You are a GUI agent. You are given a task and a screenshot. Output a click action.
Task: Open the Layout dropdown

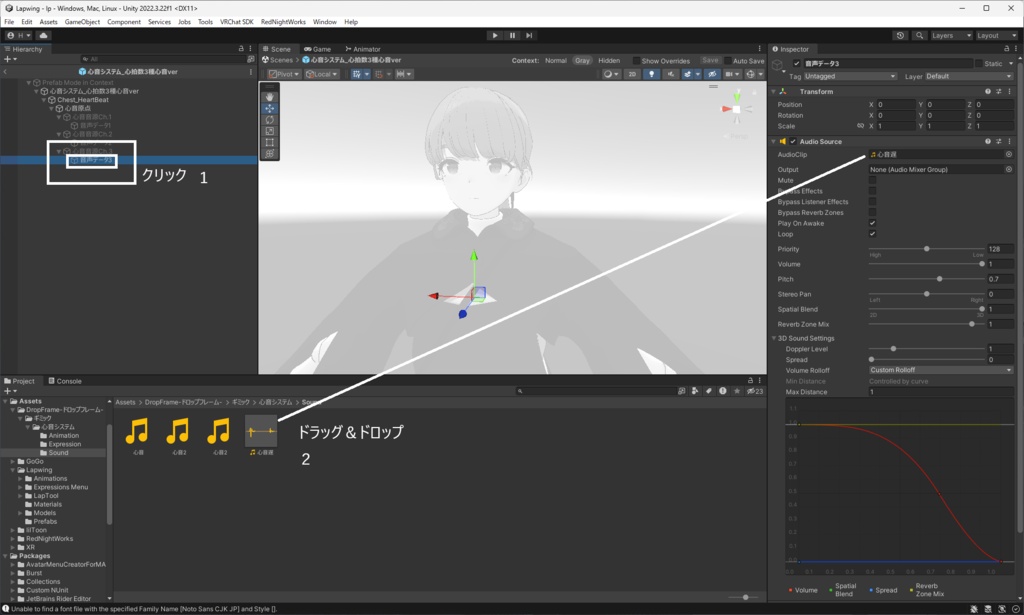997,35
